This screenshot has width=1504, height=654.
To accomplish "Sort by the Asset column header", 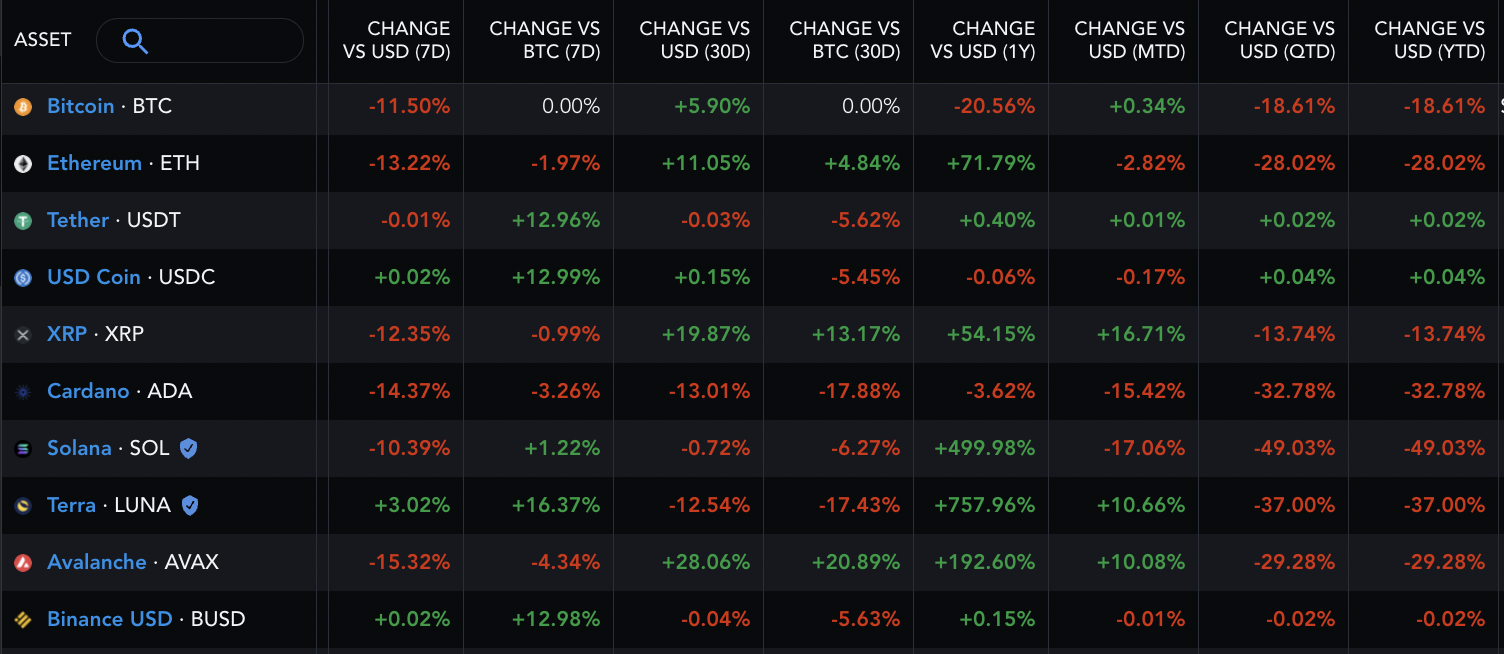I will [43, 40].
